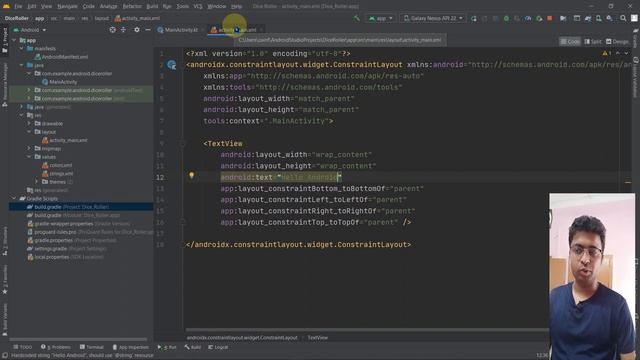Image resolution: width=640 pixels, height=360 pixels.
Task: Click the Collapse All icon in Project panel
Action: (x=123, y=30)
